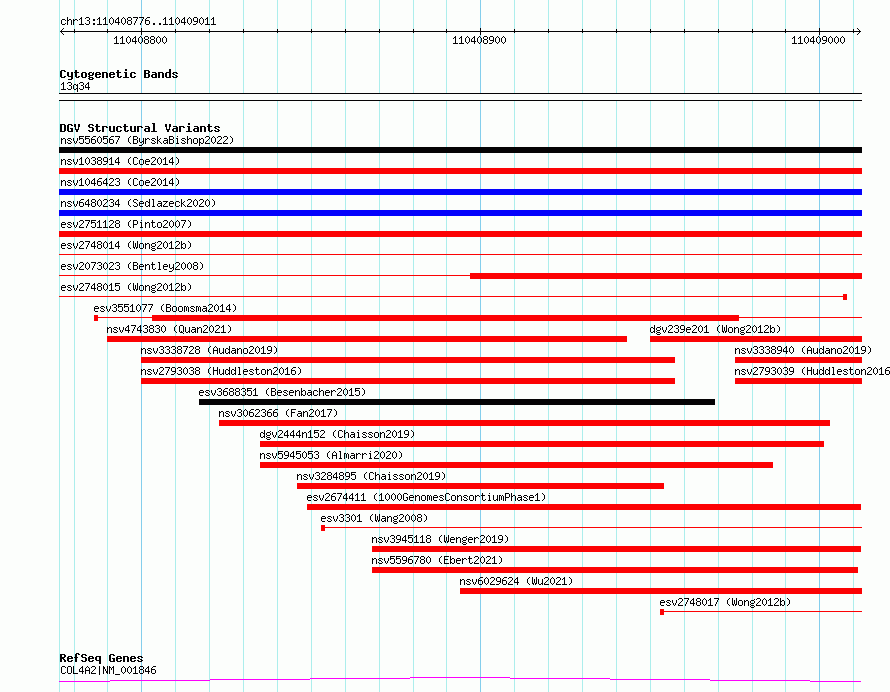Click the black bar under esv3688351
Image resolution: width=890 pixels, height=692 pixels.
pos(457,402)
